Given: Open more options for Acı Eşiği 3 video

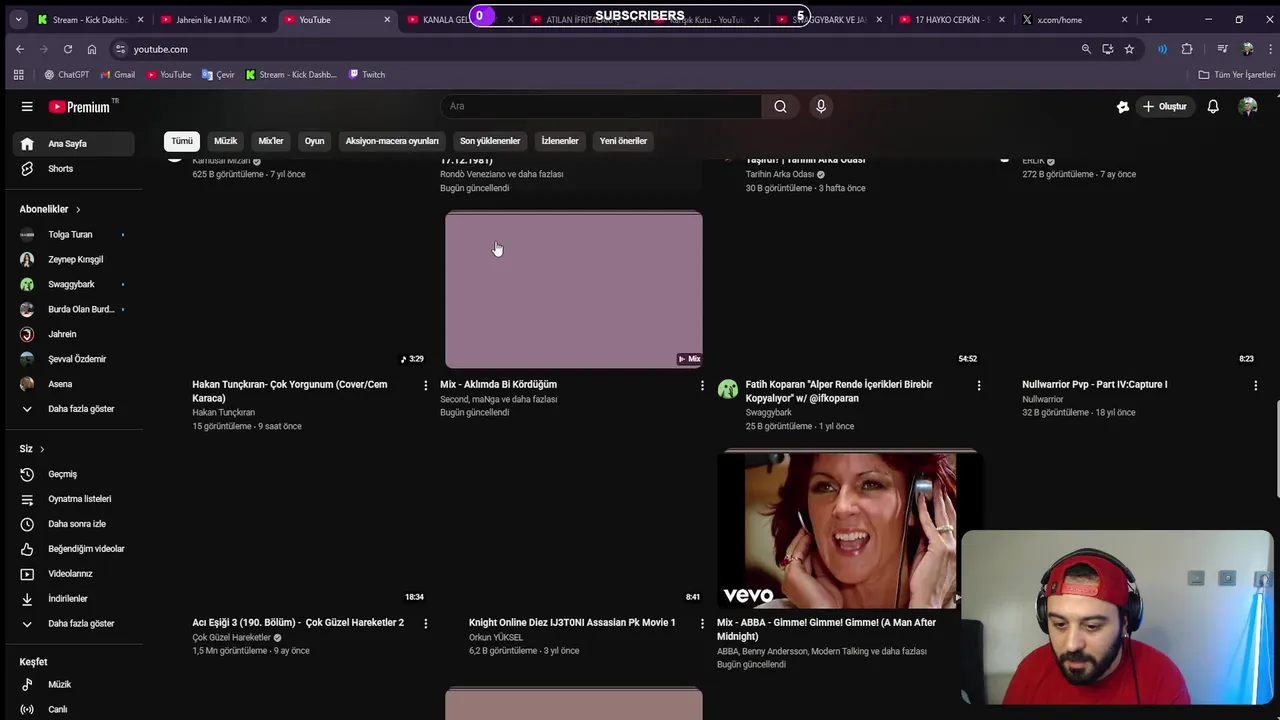Looking at the screenshot, I should (425, 623).
